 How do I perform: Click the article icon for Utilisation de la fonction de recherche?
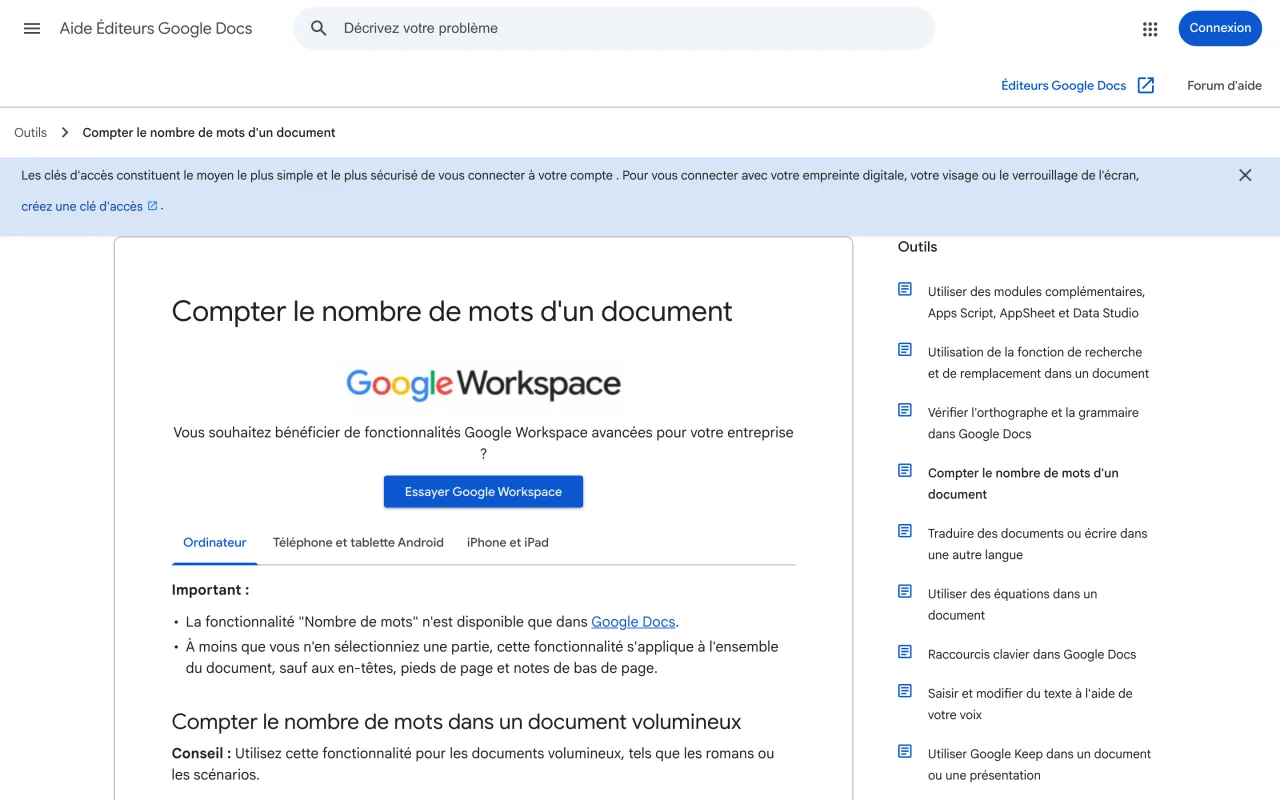click(x=905, y=350)
